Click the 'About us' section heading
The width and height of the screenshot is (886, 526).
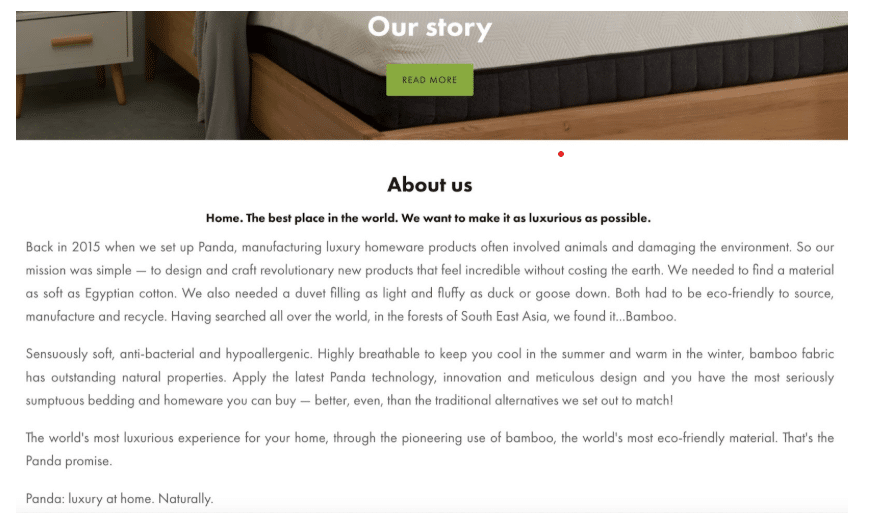[x=429, y=185]
